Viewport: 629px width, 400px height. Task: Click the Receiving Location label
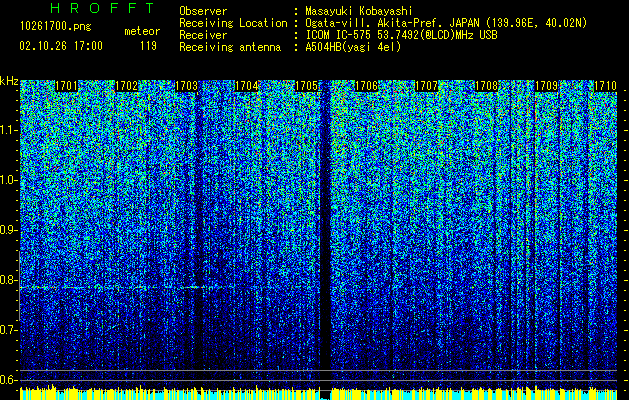[x=233, y=23]
